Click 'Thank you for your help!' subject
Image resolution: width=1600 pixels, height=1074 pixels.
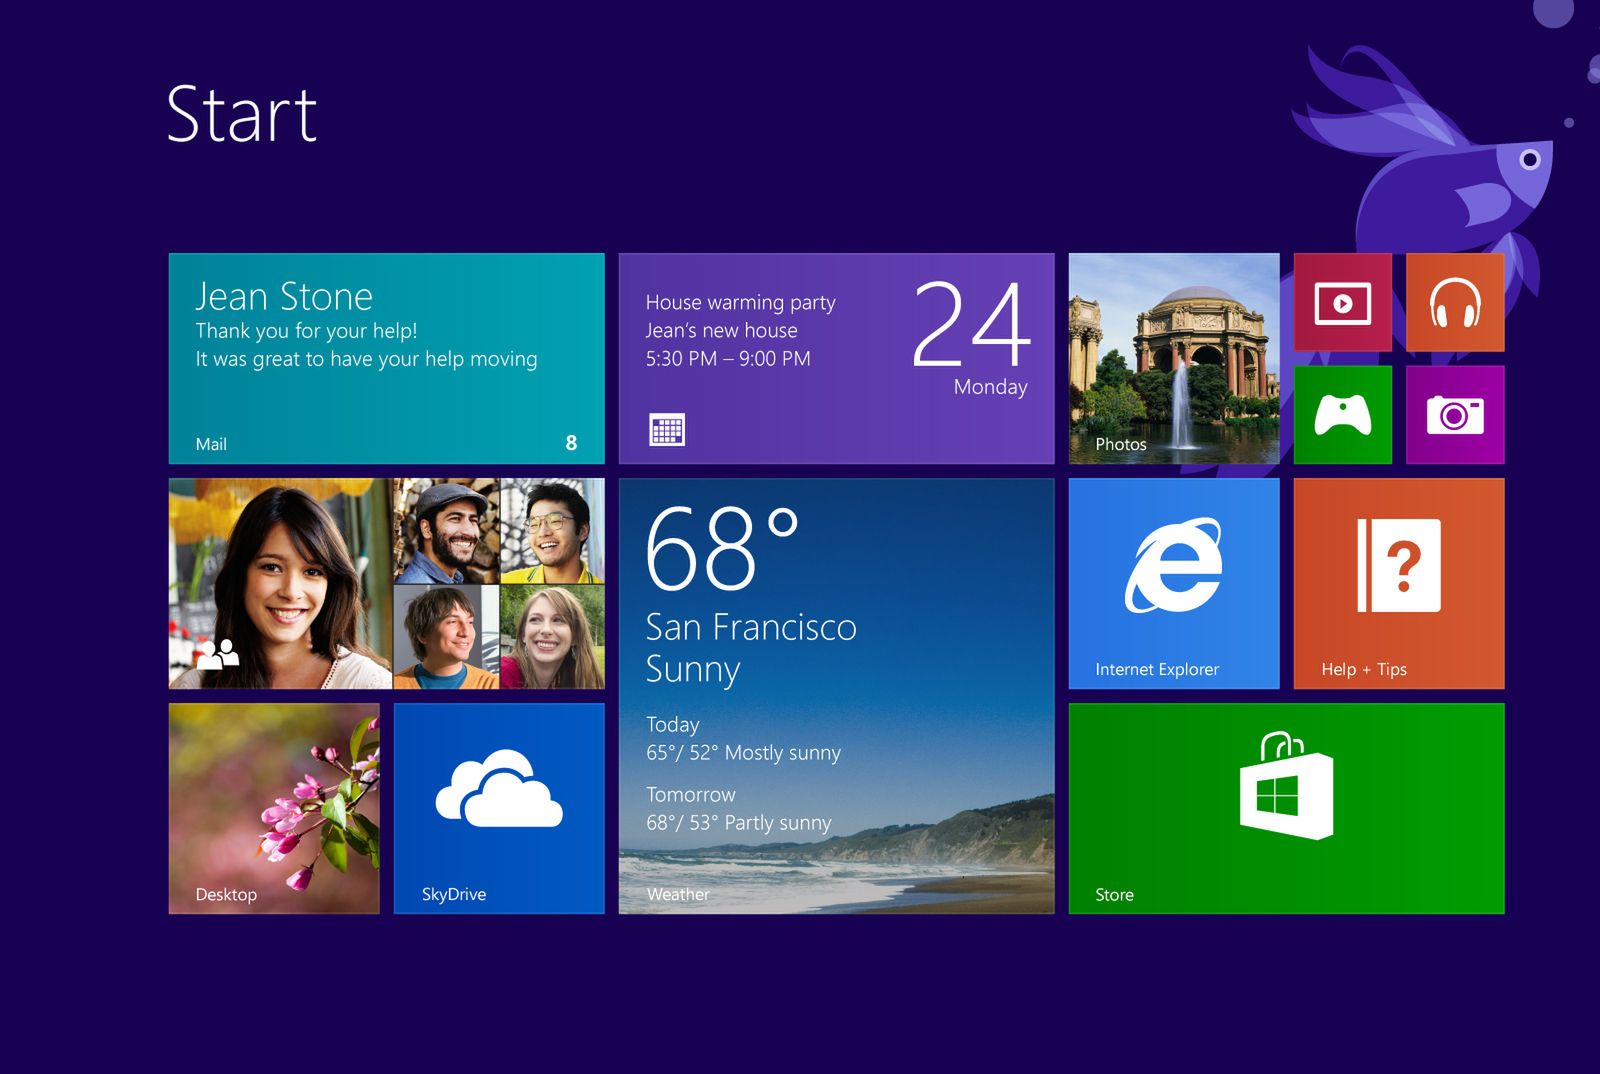[x=306, y=331]
